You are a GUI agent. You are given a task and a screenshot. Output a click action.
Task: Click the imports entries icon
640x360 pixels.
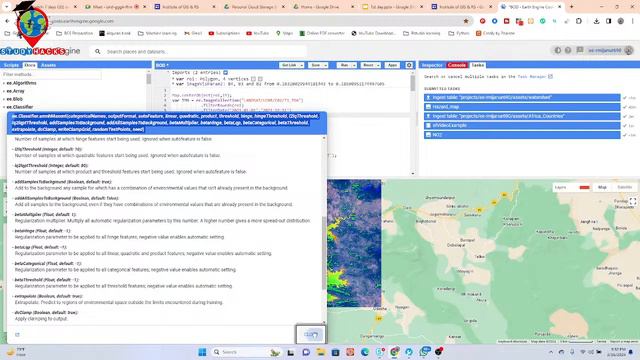coord(225,72)
